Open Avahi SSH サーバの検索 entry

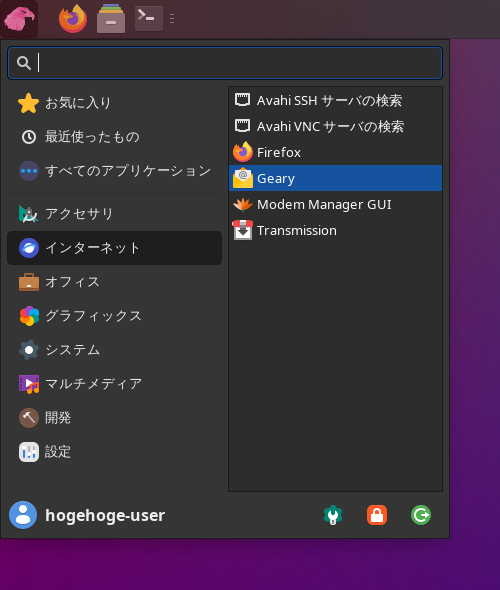(336, 100)
